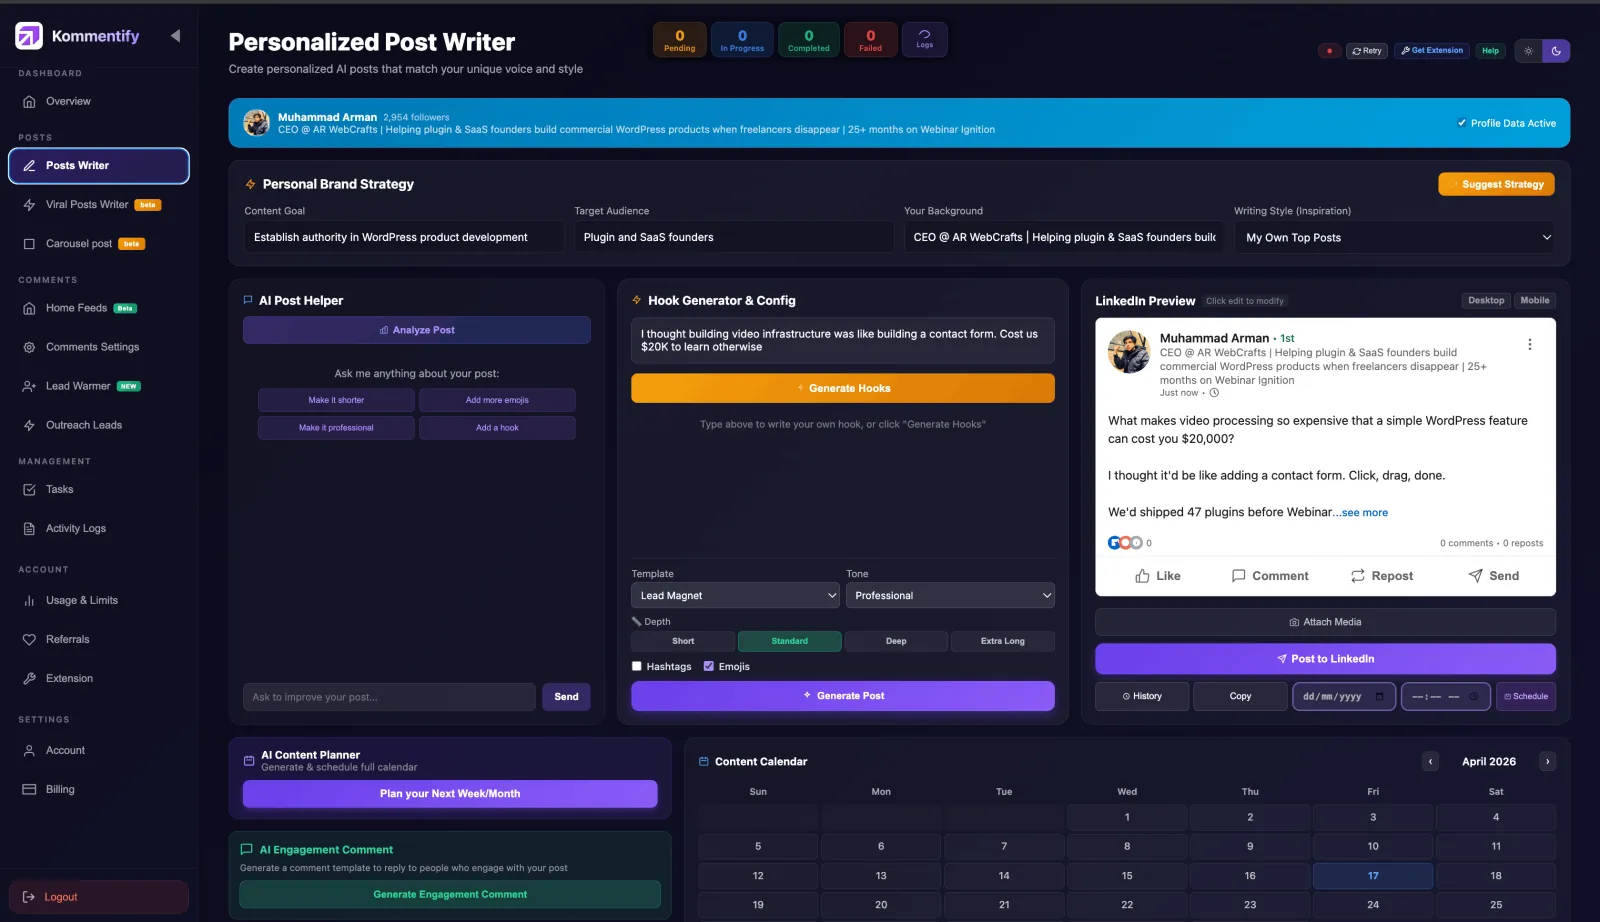Click the Failed status counter
1600x922 pixels.
click(870, 40)
